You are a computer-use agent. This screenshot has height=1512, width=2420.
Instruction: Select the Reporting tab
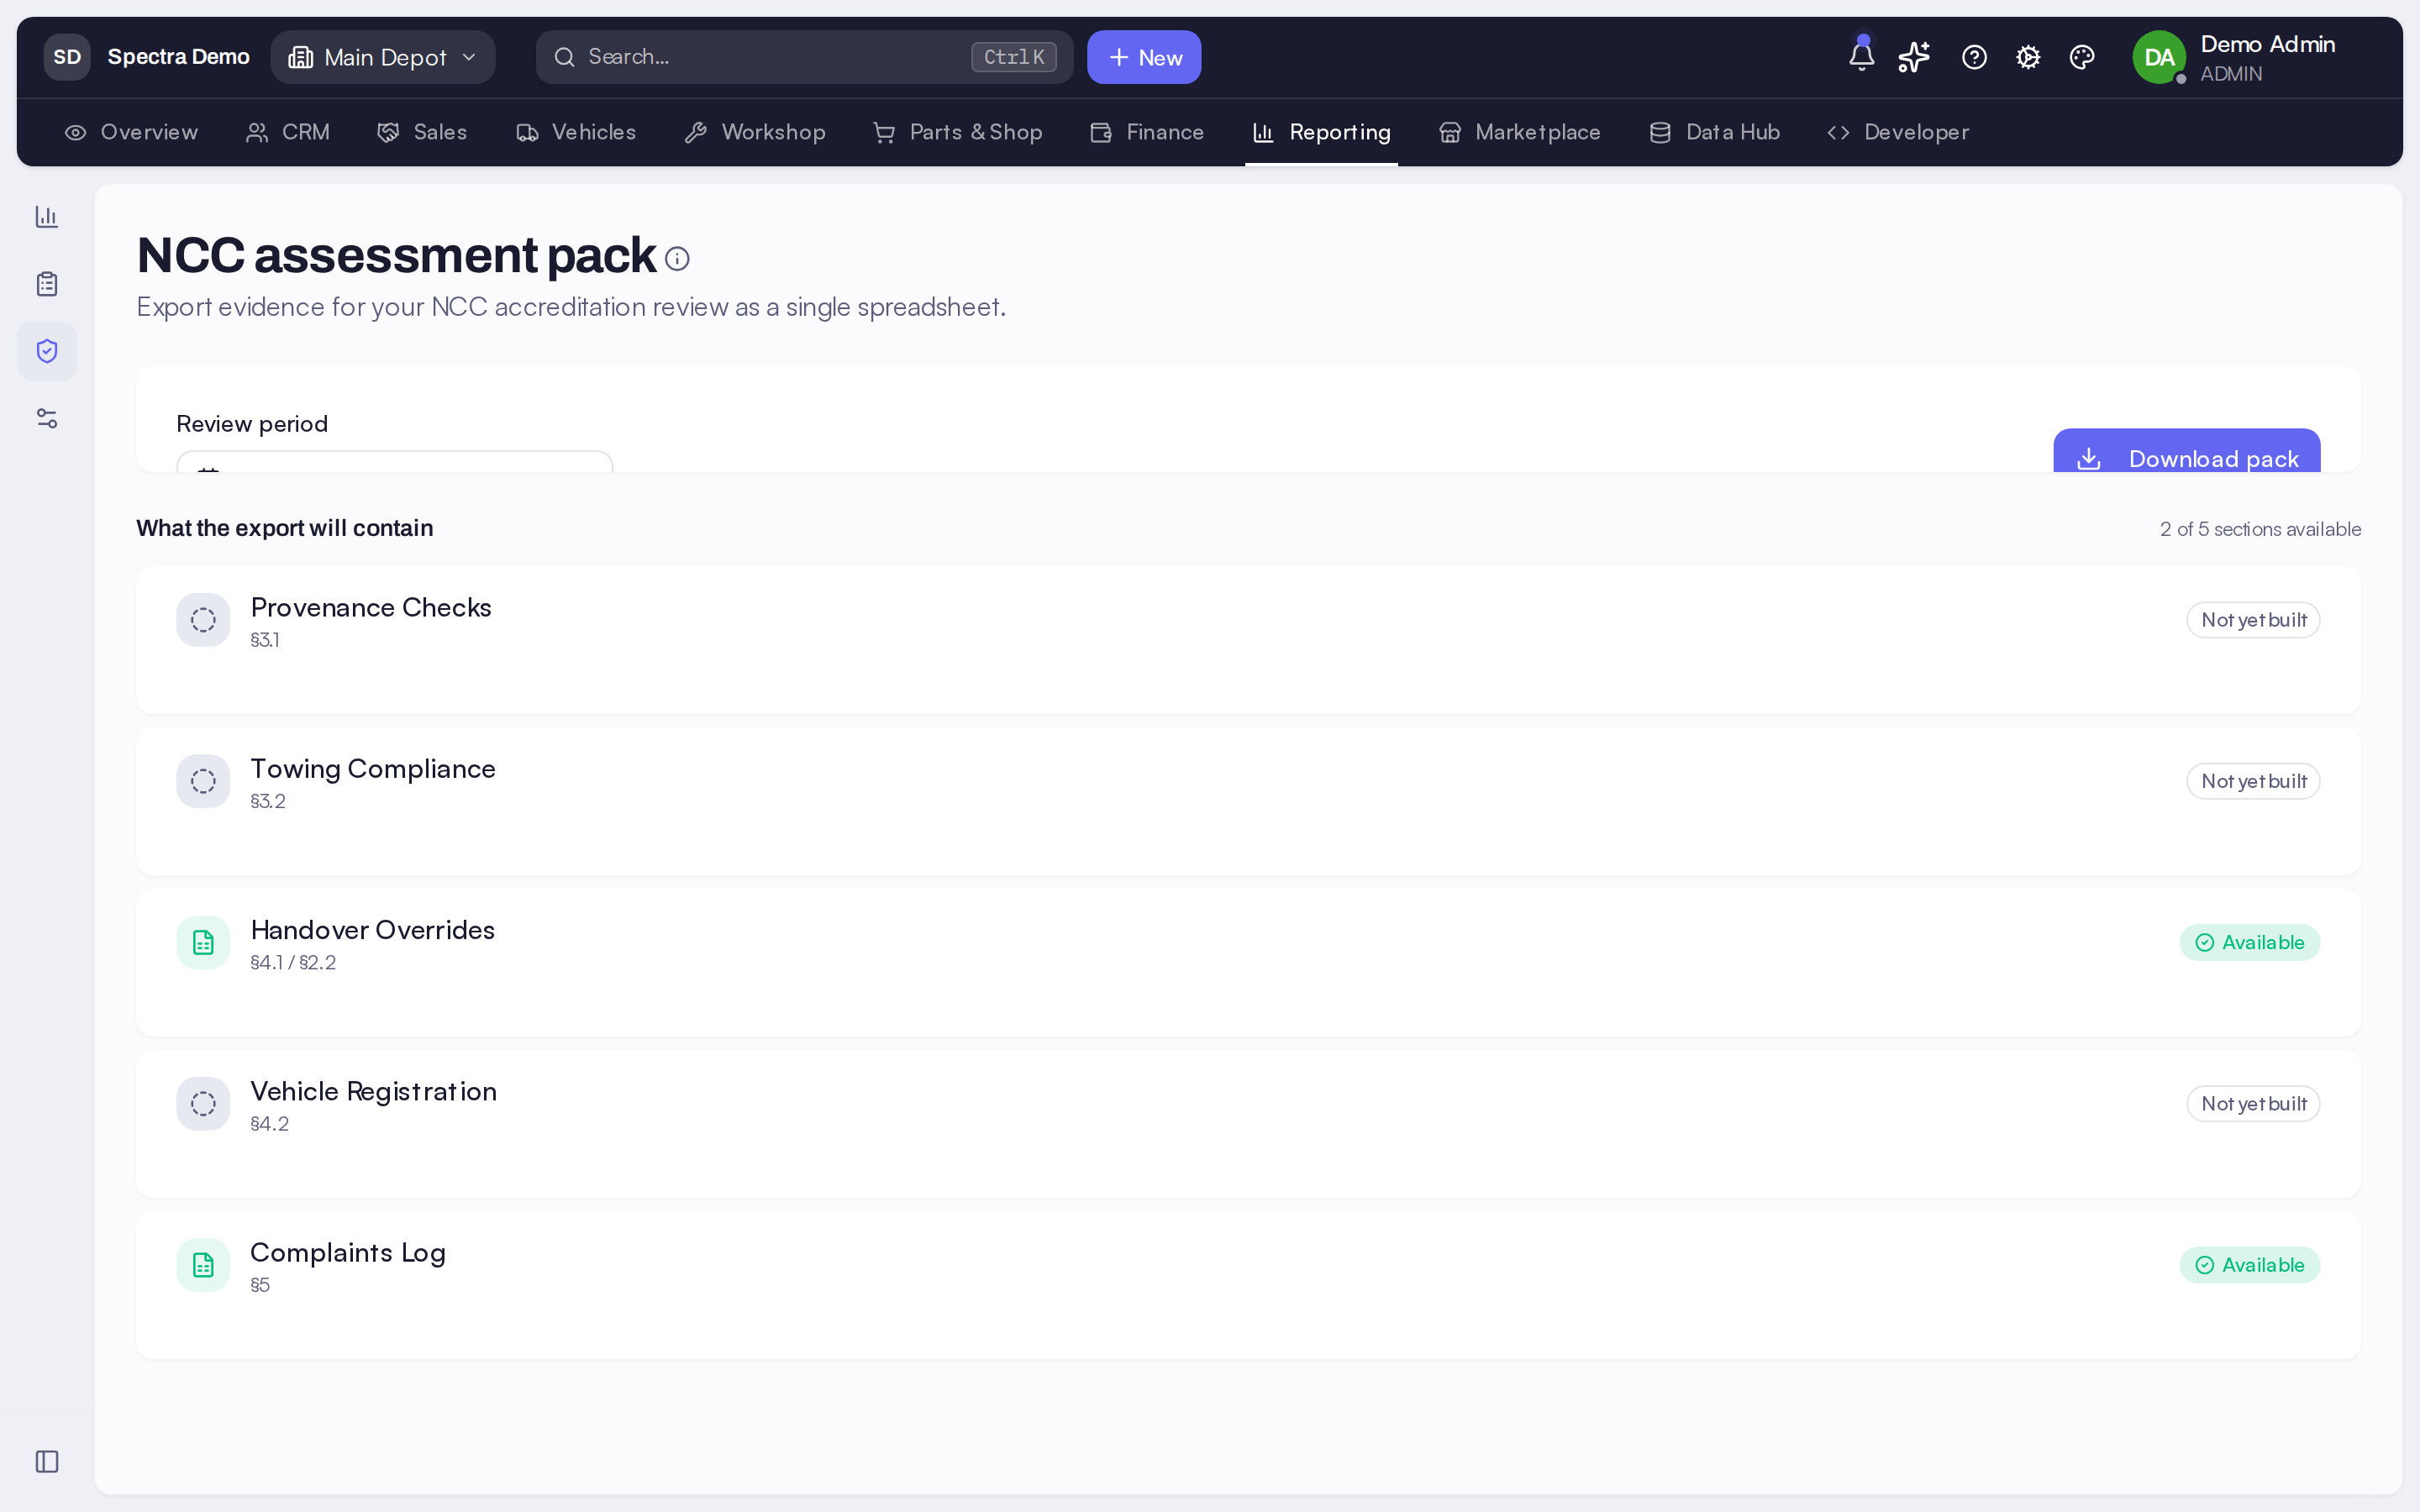pyautogui.click(x=1321, y=132)
